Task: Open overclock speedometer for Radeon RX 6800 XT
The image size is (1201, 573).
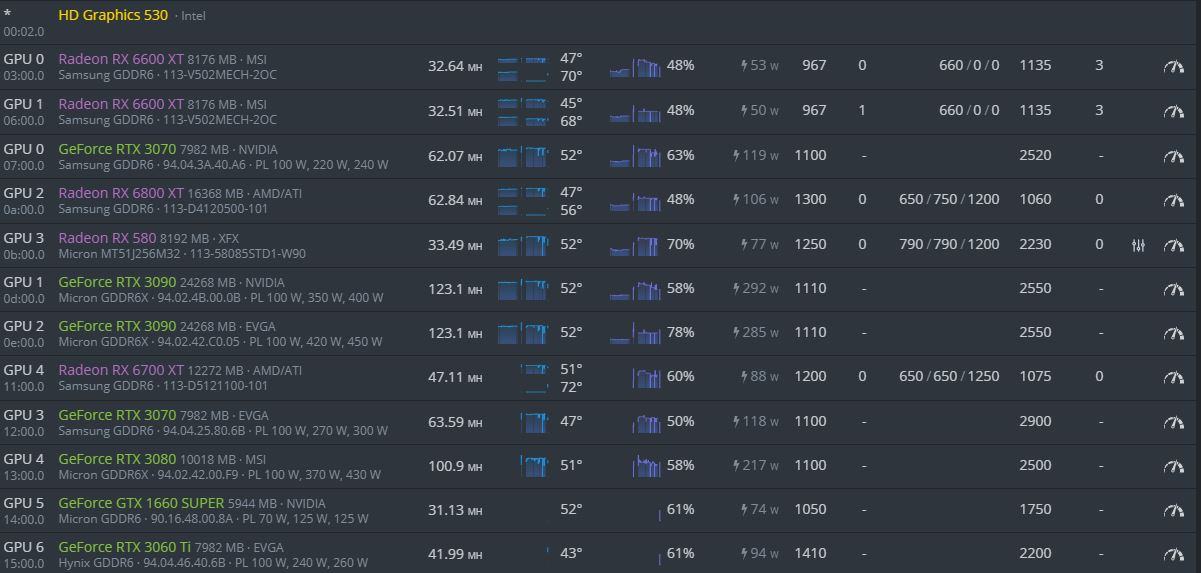Action: click(x=1173, y=200)
